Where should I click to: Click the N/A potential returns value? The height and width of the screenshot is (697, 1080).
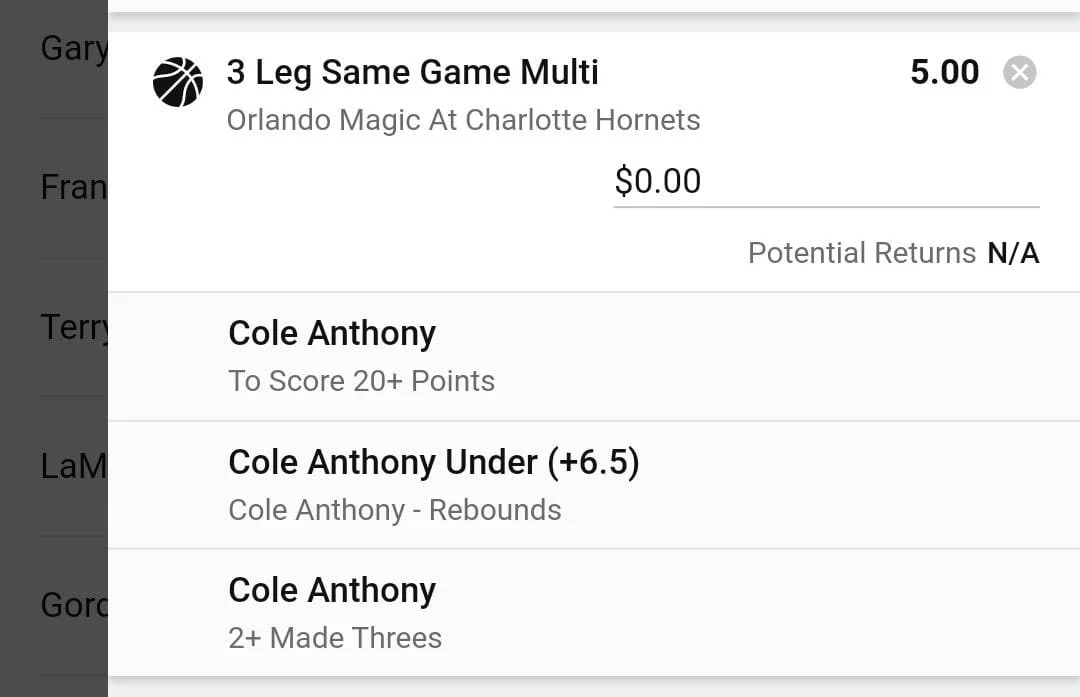pos(1013,253)
